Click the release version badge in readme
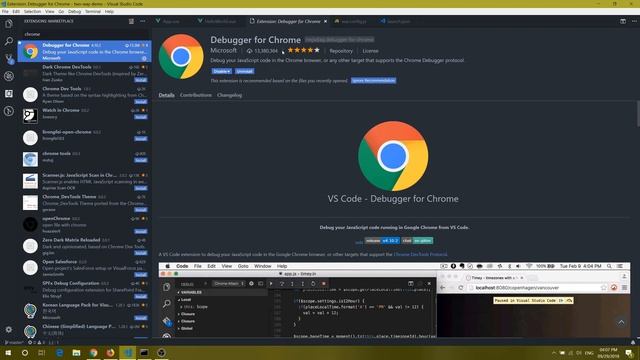Image resolution: width=640 pixels, height=360 pixels. [382, 241]
